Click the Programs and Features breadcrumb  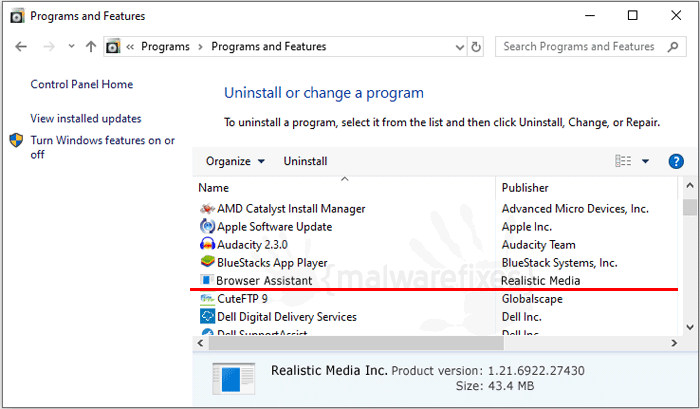click(x=269, y=46)
